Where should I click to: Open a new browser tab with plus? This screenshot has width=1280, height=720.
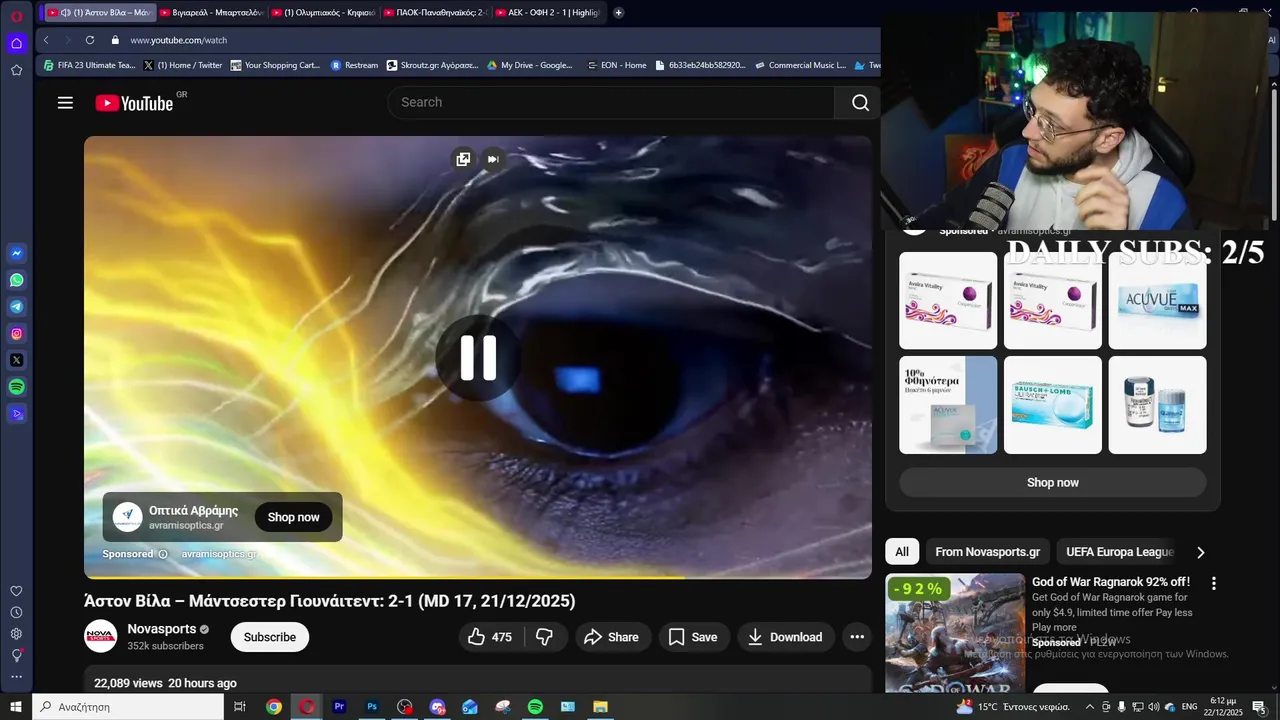tap(618, 12)
